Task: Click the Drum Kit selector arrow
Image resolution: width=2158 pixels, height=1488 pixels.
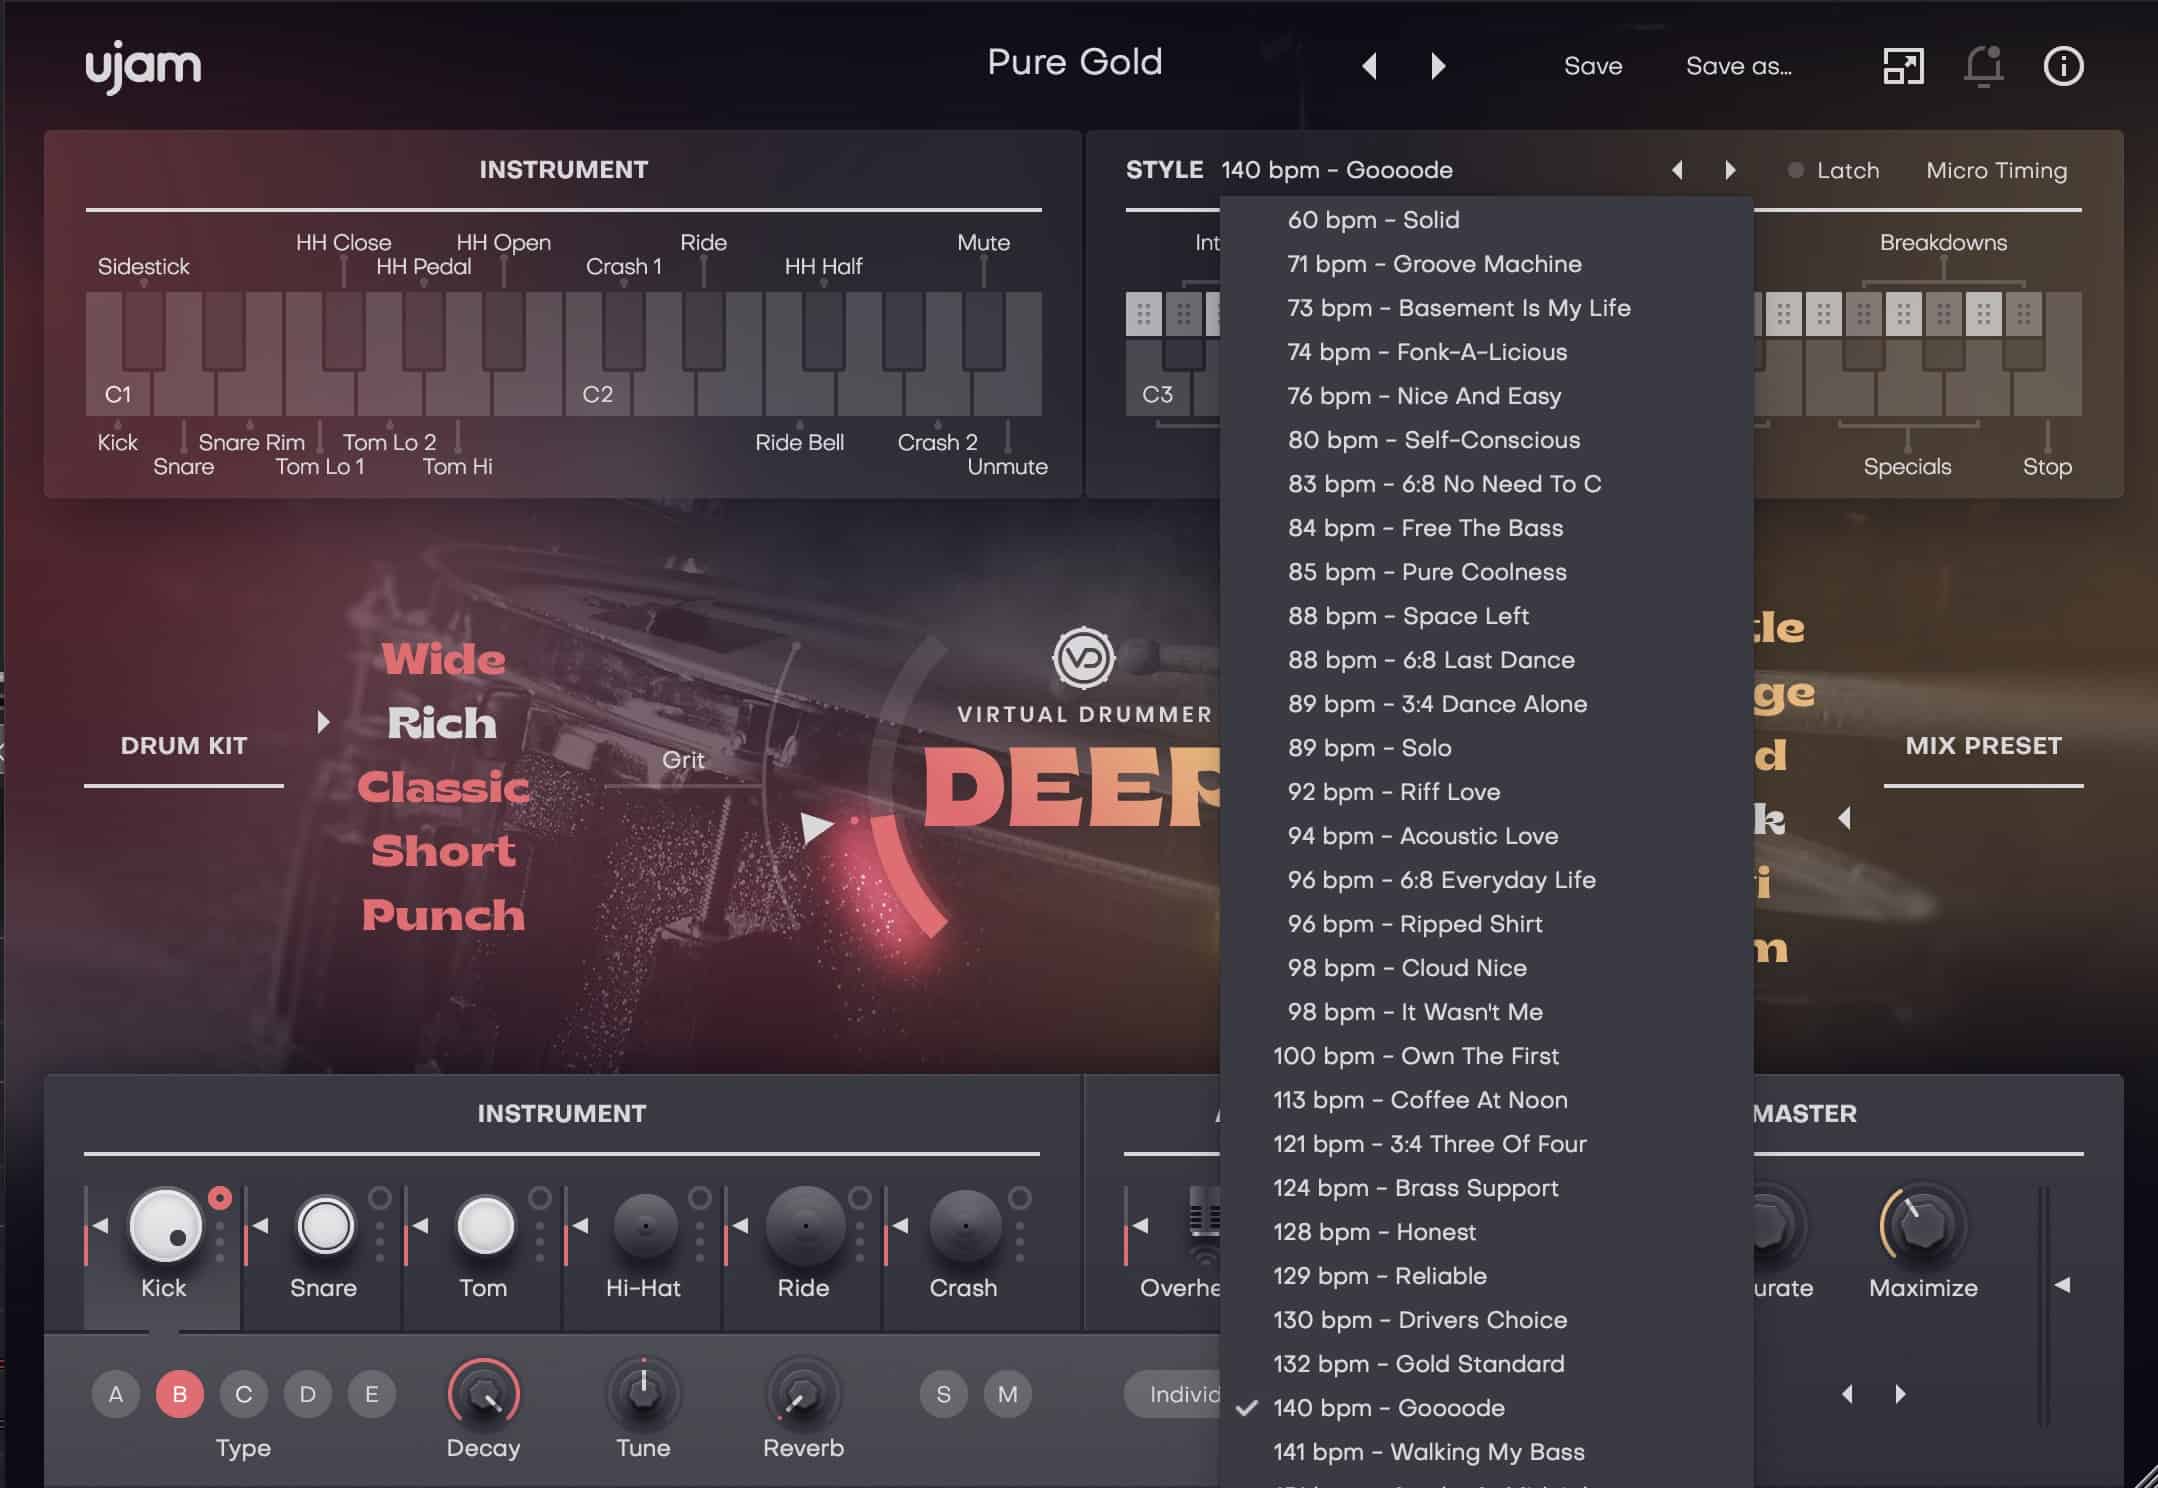Action: (323, 722)
